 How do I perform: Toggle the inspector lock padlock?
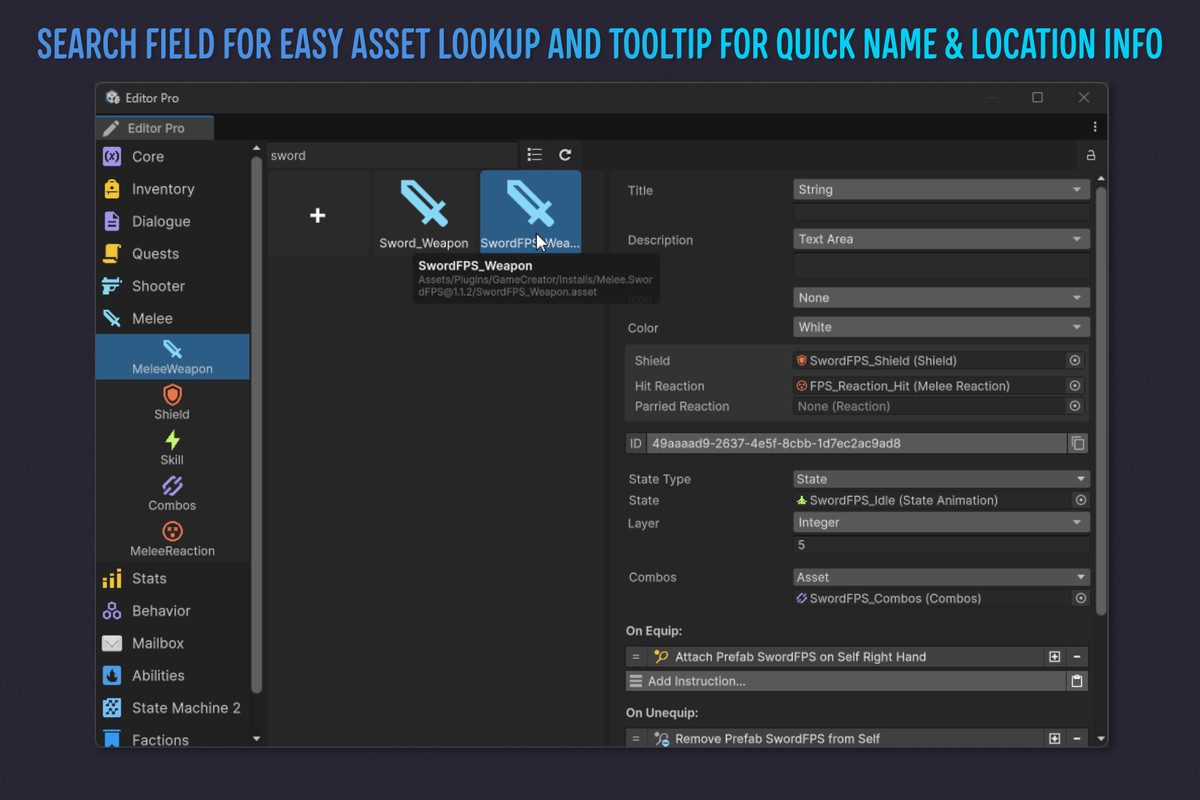(1090, 155)
